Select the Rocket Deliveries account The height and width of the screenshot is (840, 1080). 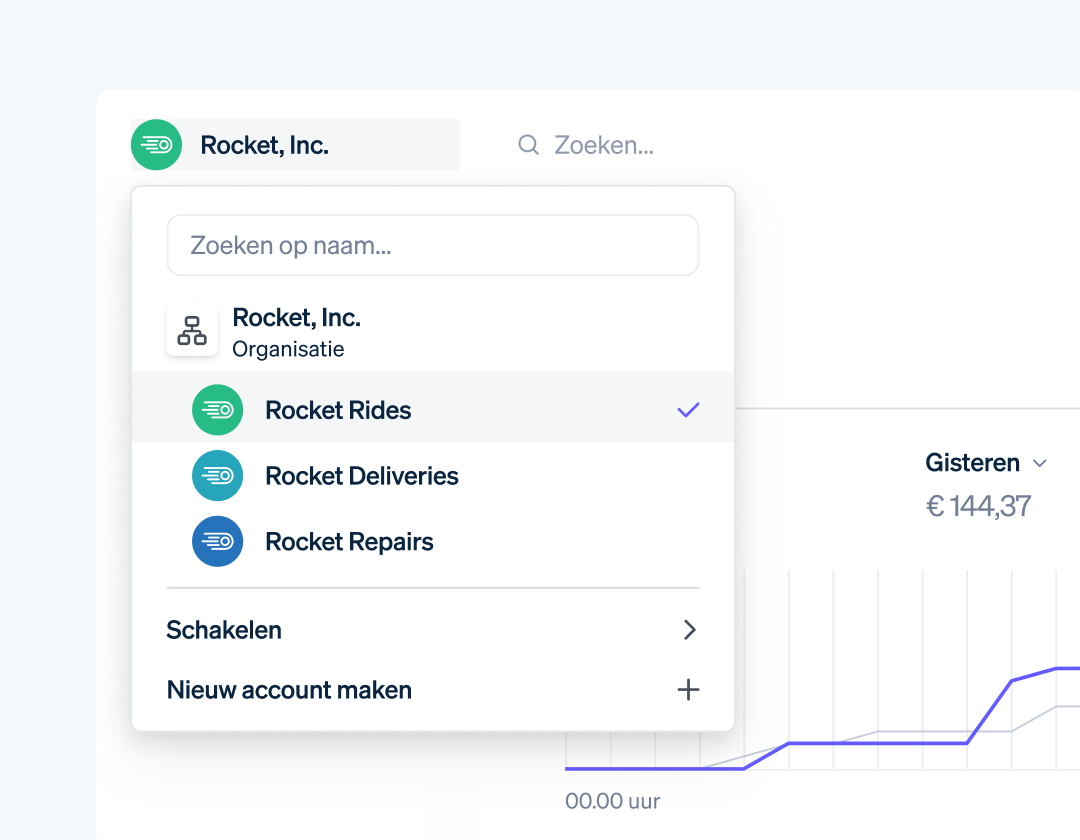click(x=362, y=476)
